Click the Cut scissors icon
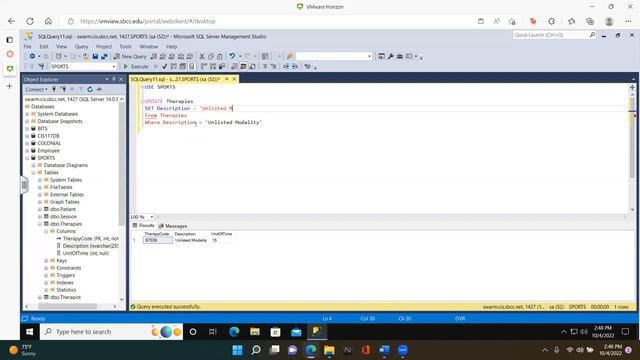 pyautogui.click(x=202, y=56)
